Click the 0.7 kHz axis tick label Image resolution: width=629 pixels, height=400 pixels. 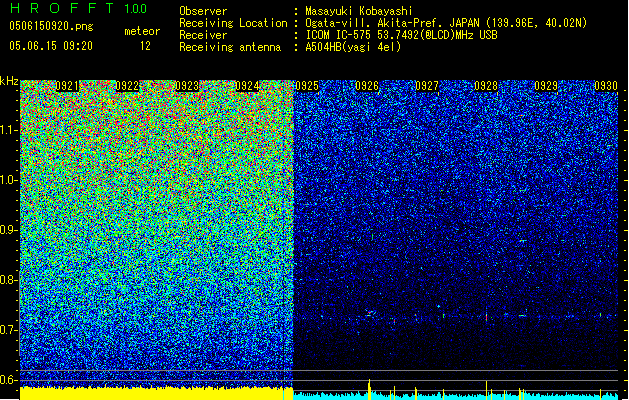point(8,330)
